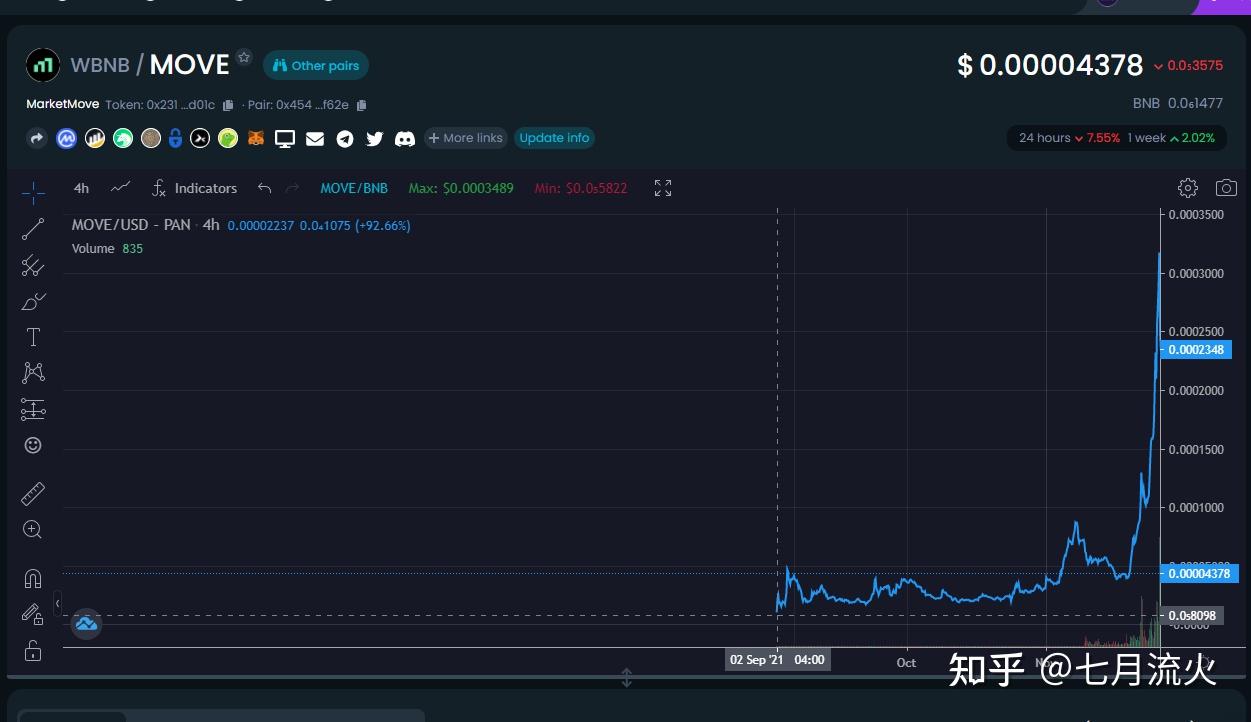Click the 24 hours 7.55% change stat

(x=1069, y=138)
